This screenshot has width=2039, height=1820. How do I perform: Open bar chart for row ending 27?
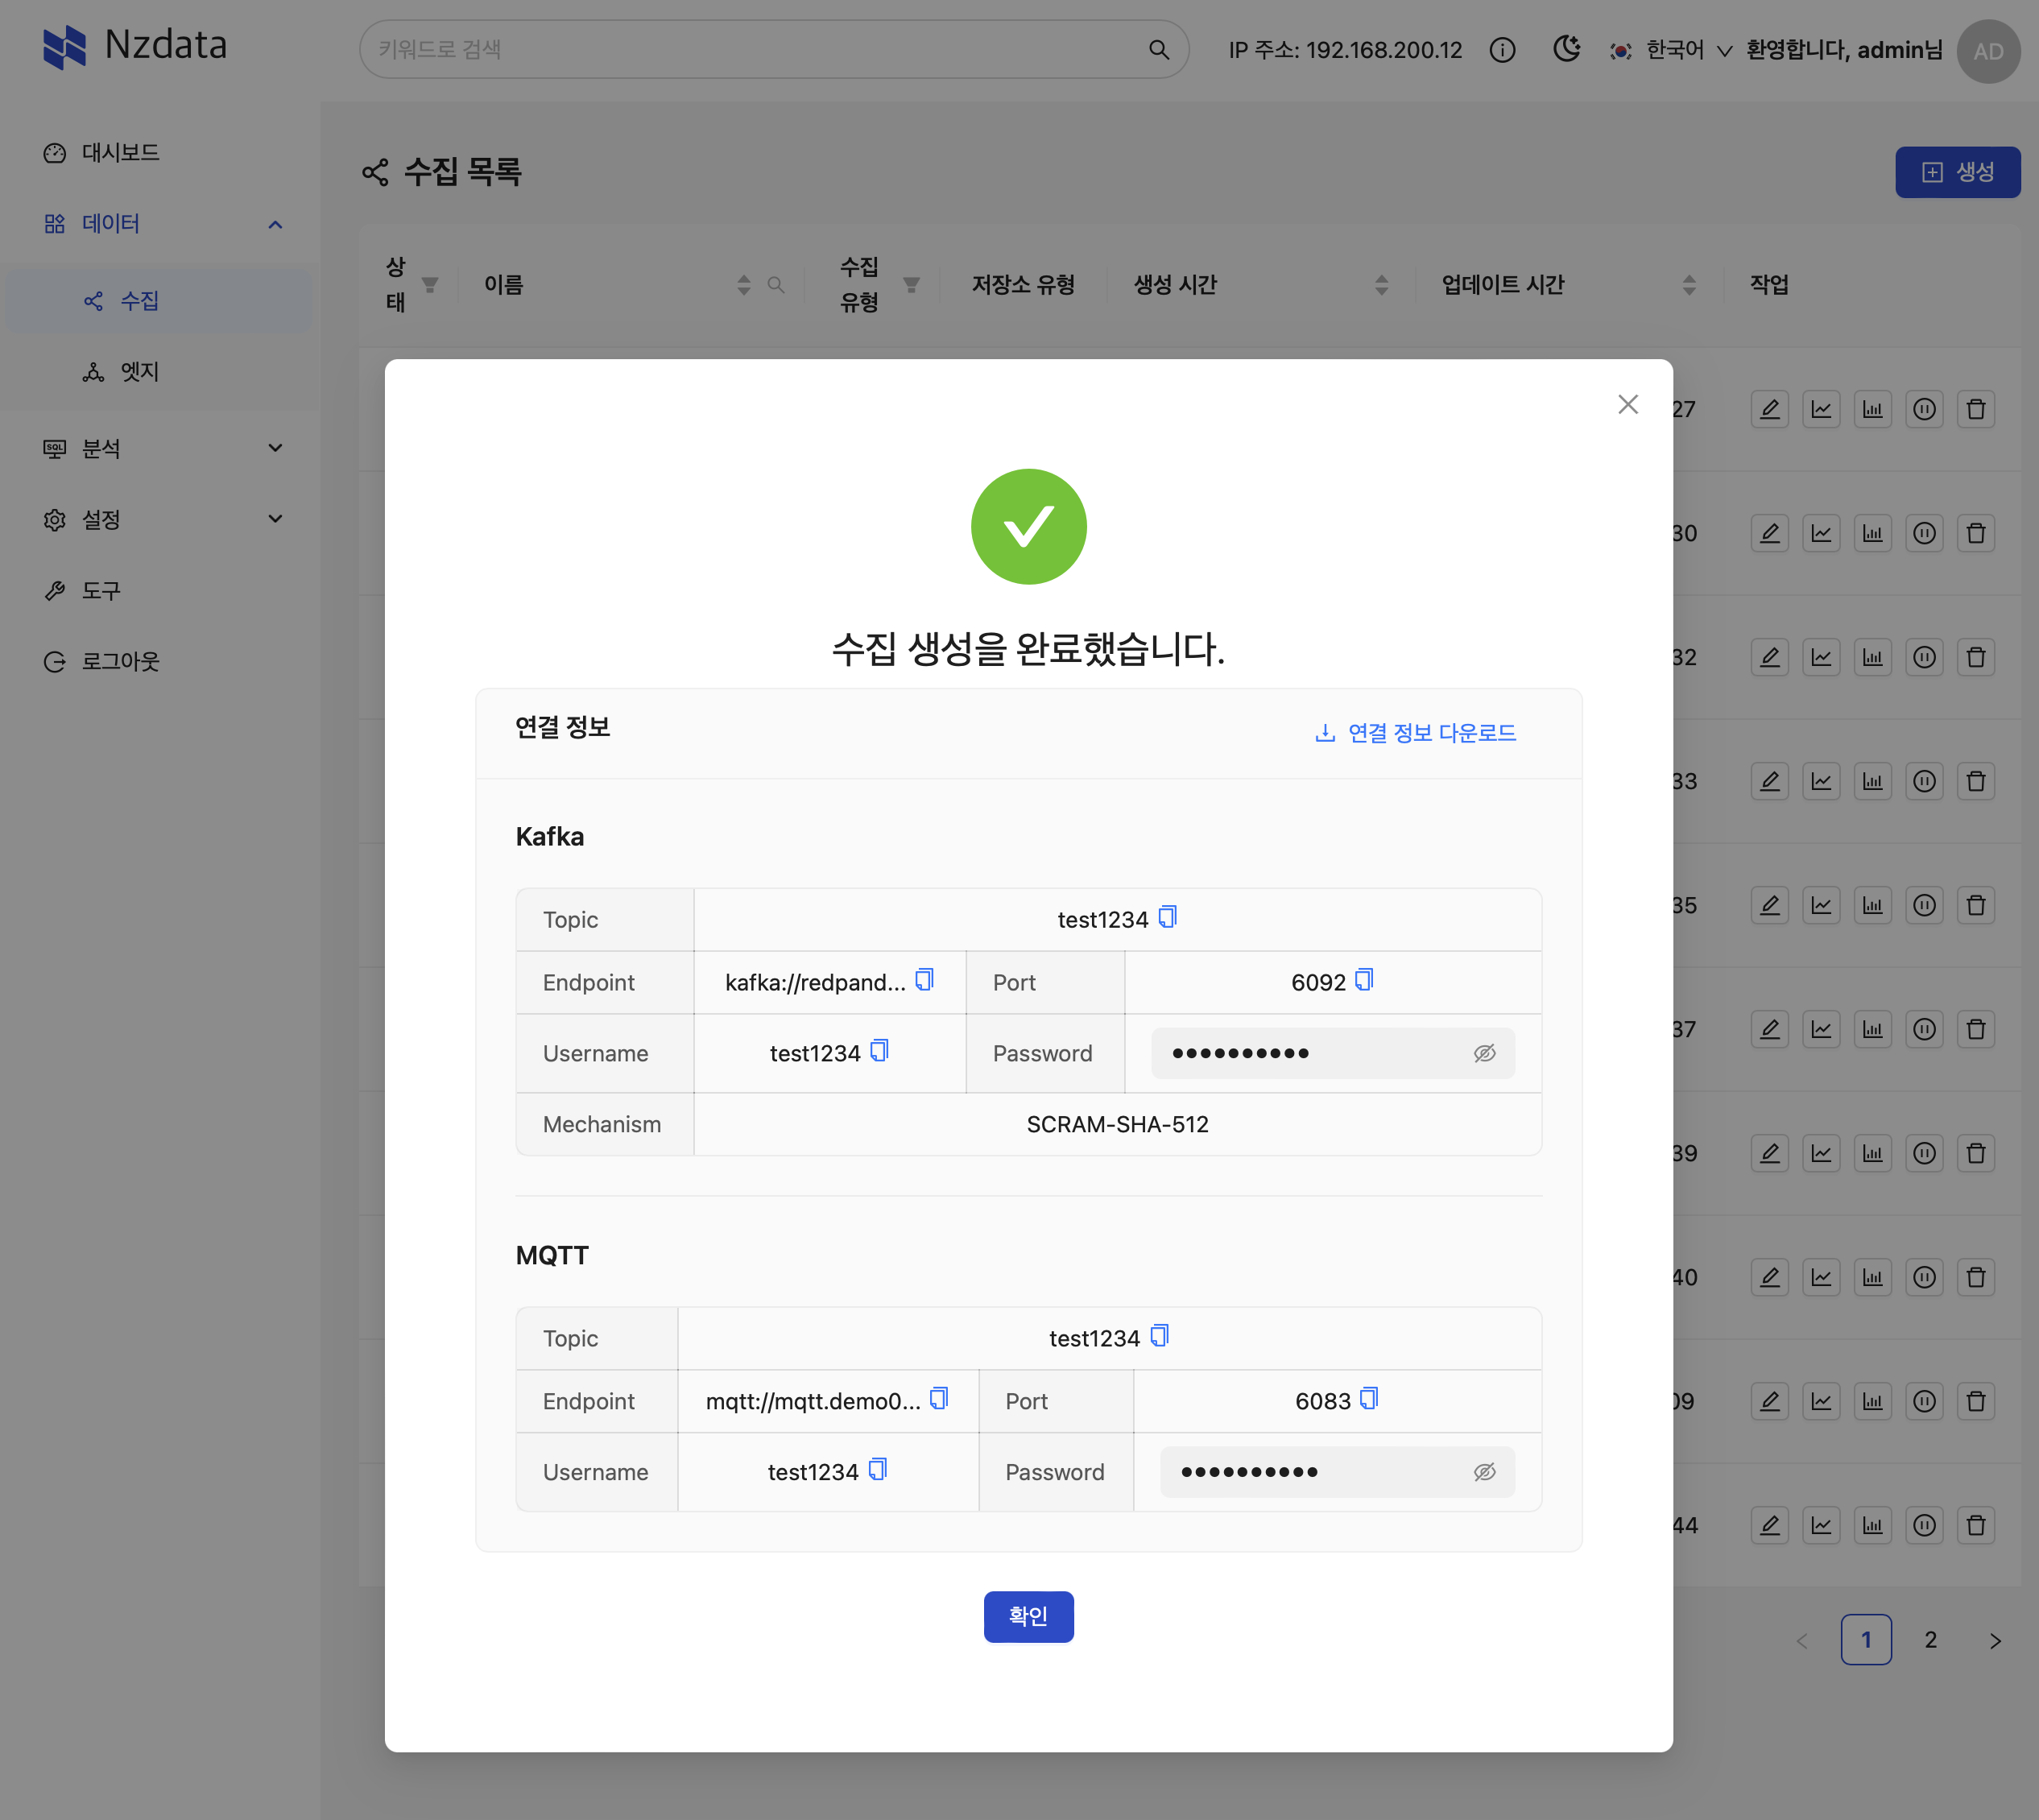pyautogui.click(x=1873, y=409)
